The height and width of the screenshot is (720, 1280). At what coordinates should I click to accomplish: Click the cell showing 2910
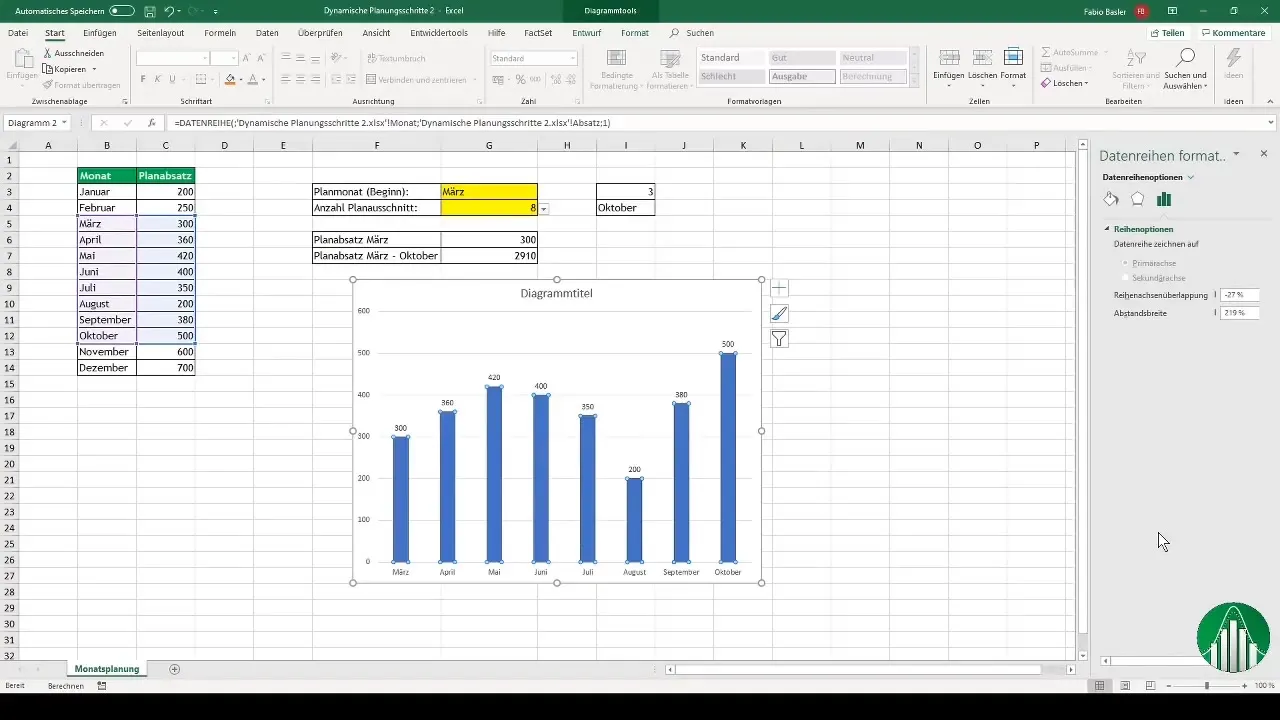click(x=489, y=256)
